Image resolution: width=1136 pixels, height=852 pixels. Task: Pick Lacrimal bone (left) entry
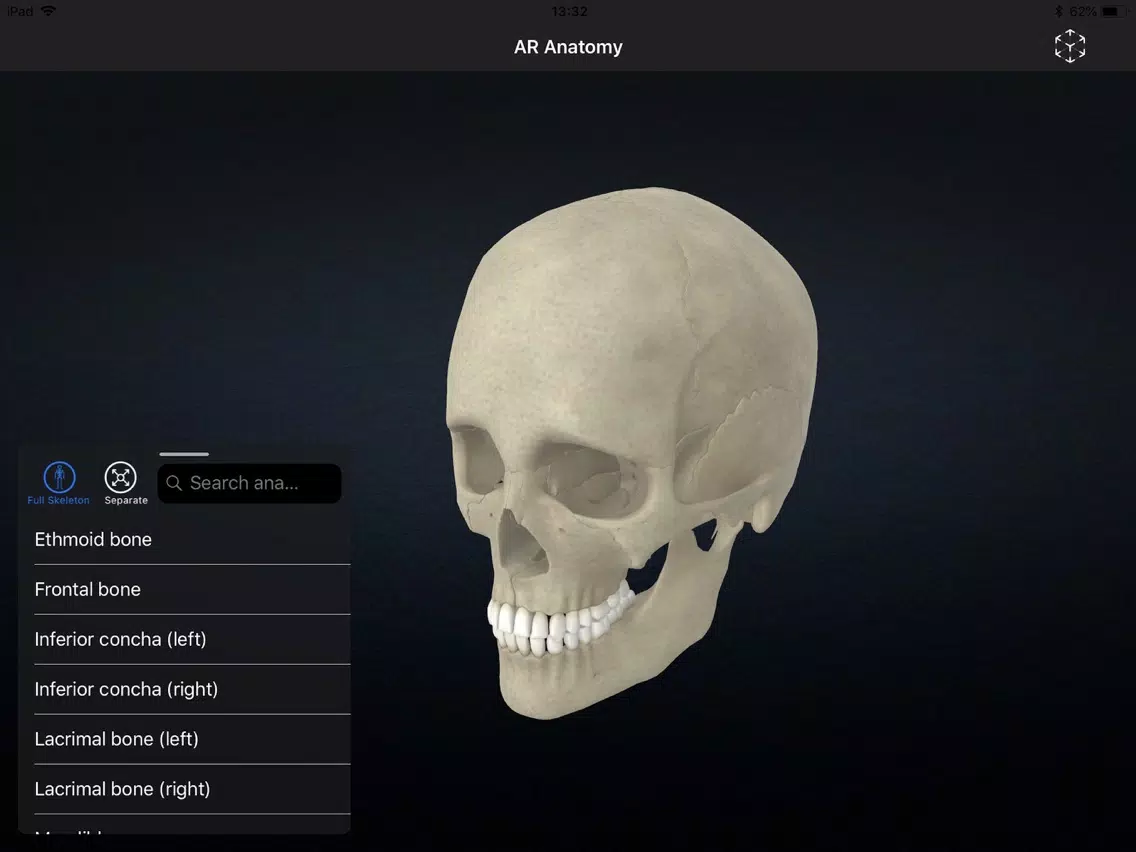point(192,740)
